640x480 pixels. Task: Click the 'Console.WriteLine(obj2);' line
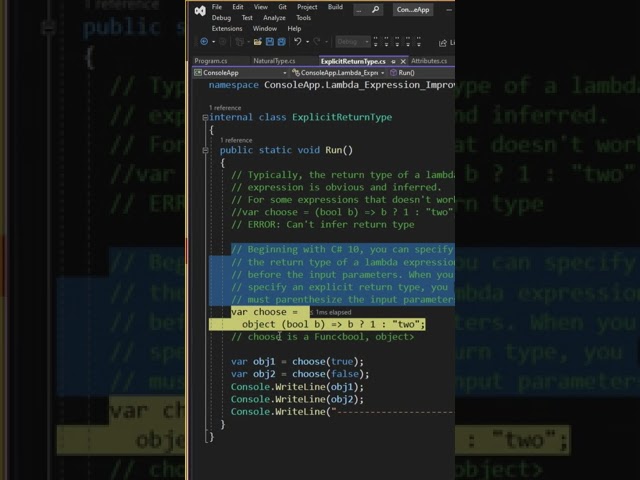tap(297, 399)
